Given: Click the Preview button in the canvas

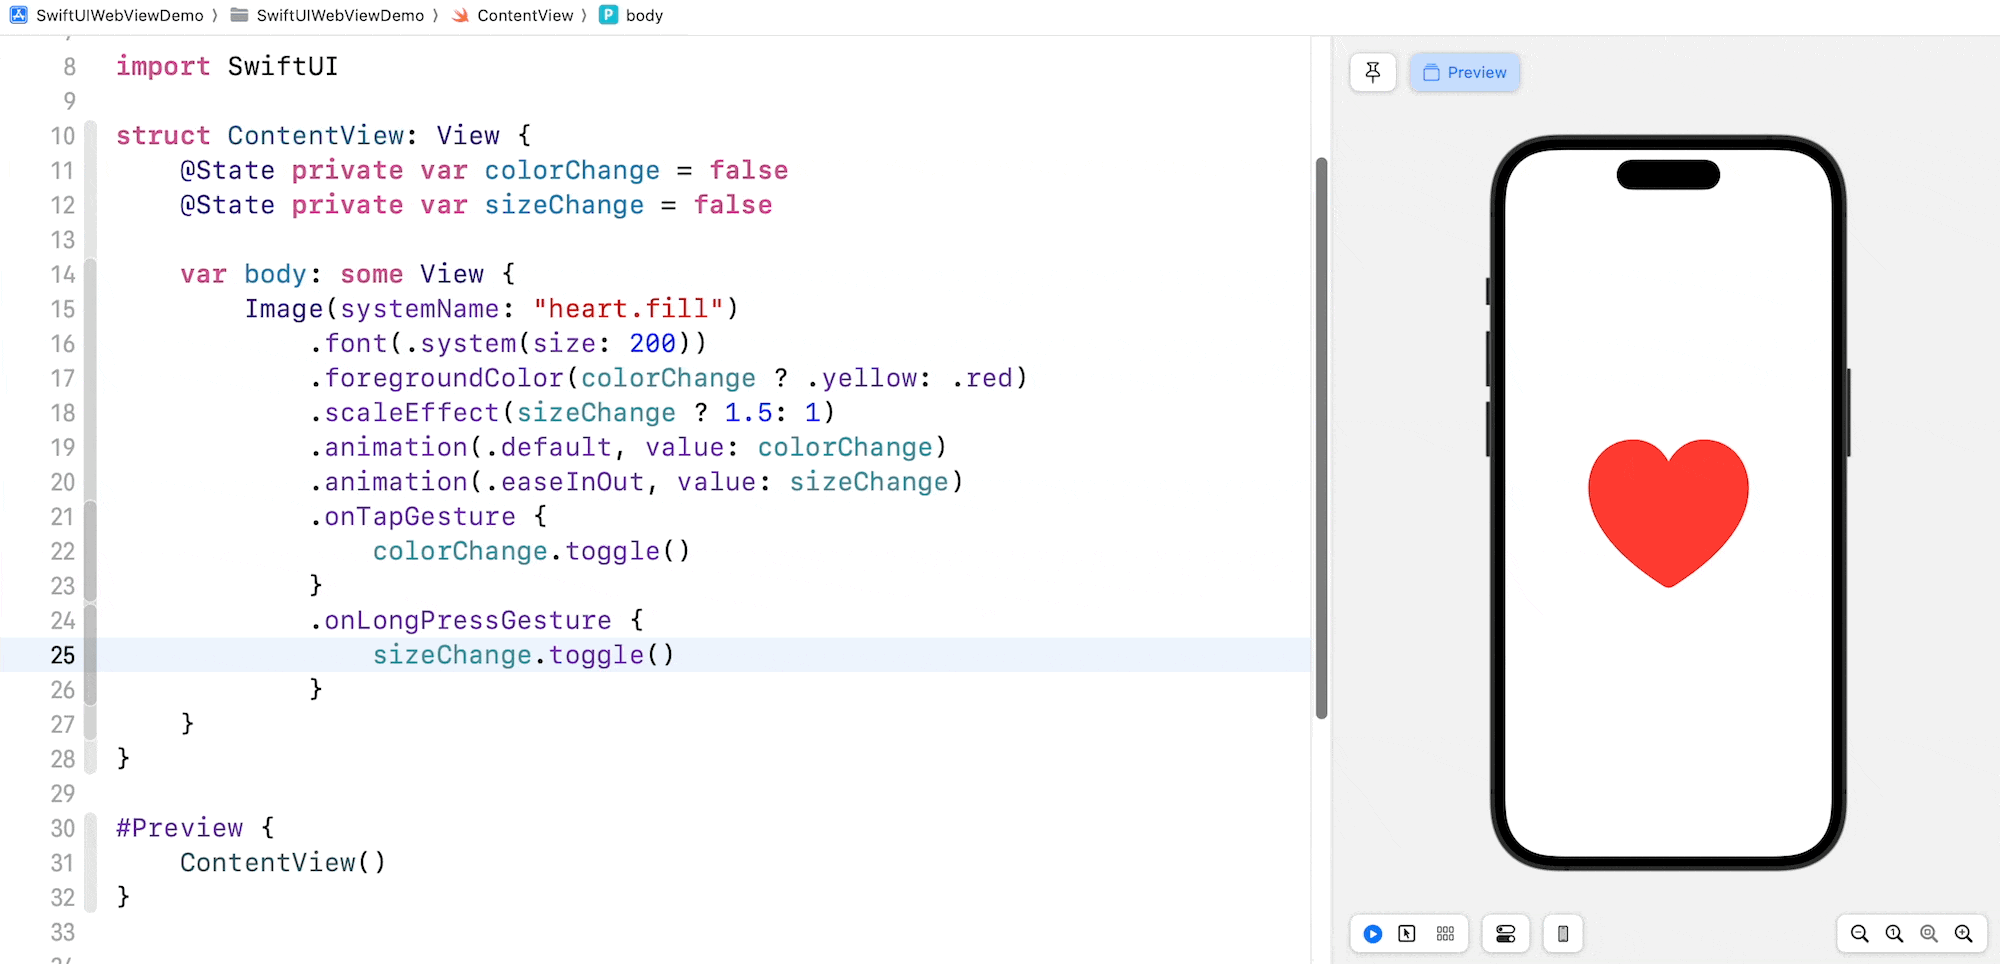Looking at the screenshot, I should pyautogui.click(x=1464, y=72).
